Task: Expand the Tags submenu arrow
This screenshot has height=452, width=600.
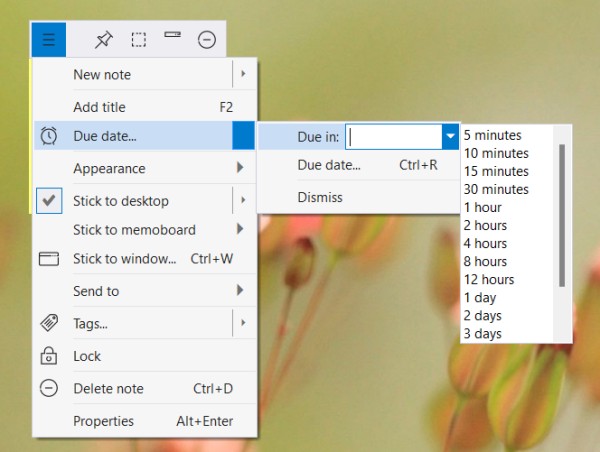Action: [243, 323]
